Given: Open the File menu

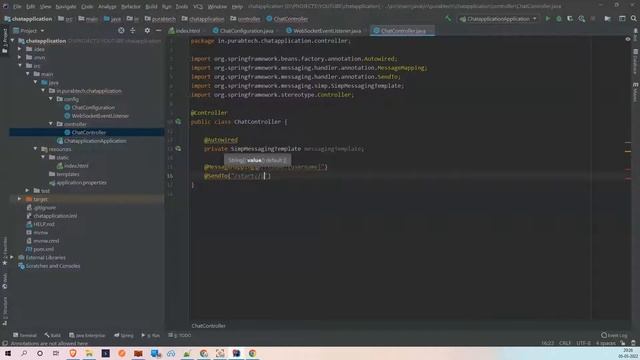Looking at the screenshot, I should (17, 7).
